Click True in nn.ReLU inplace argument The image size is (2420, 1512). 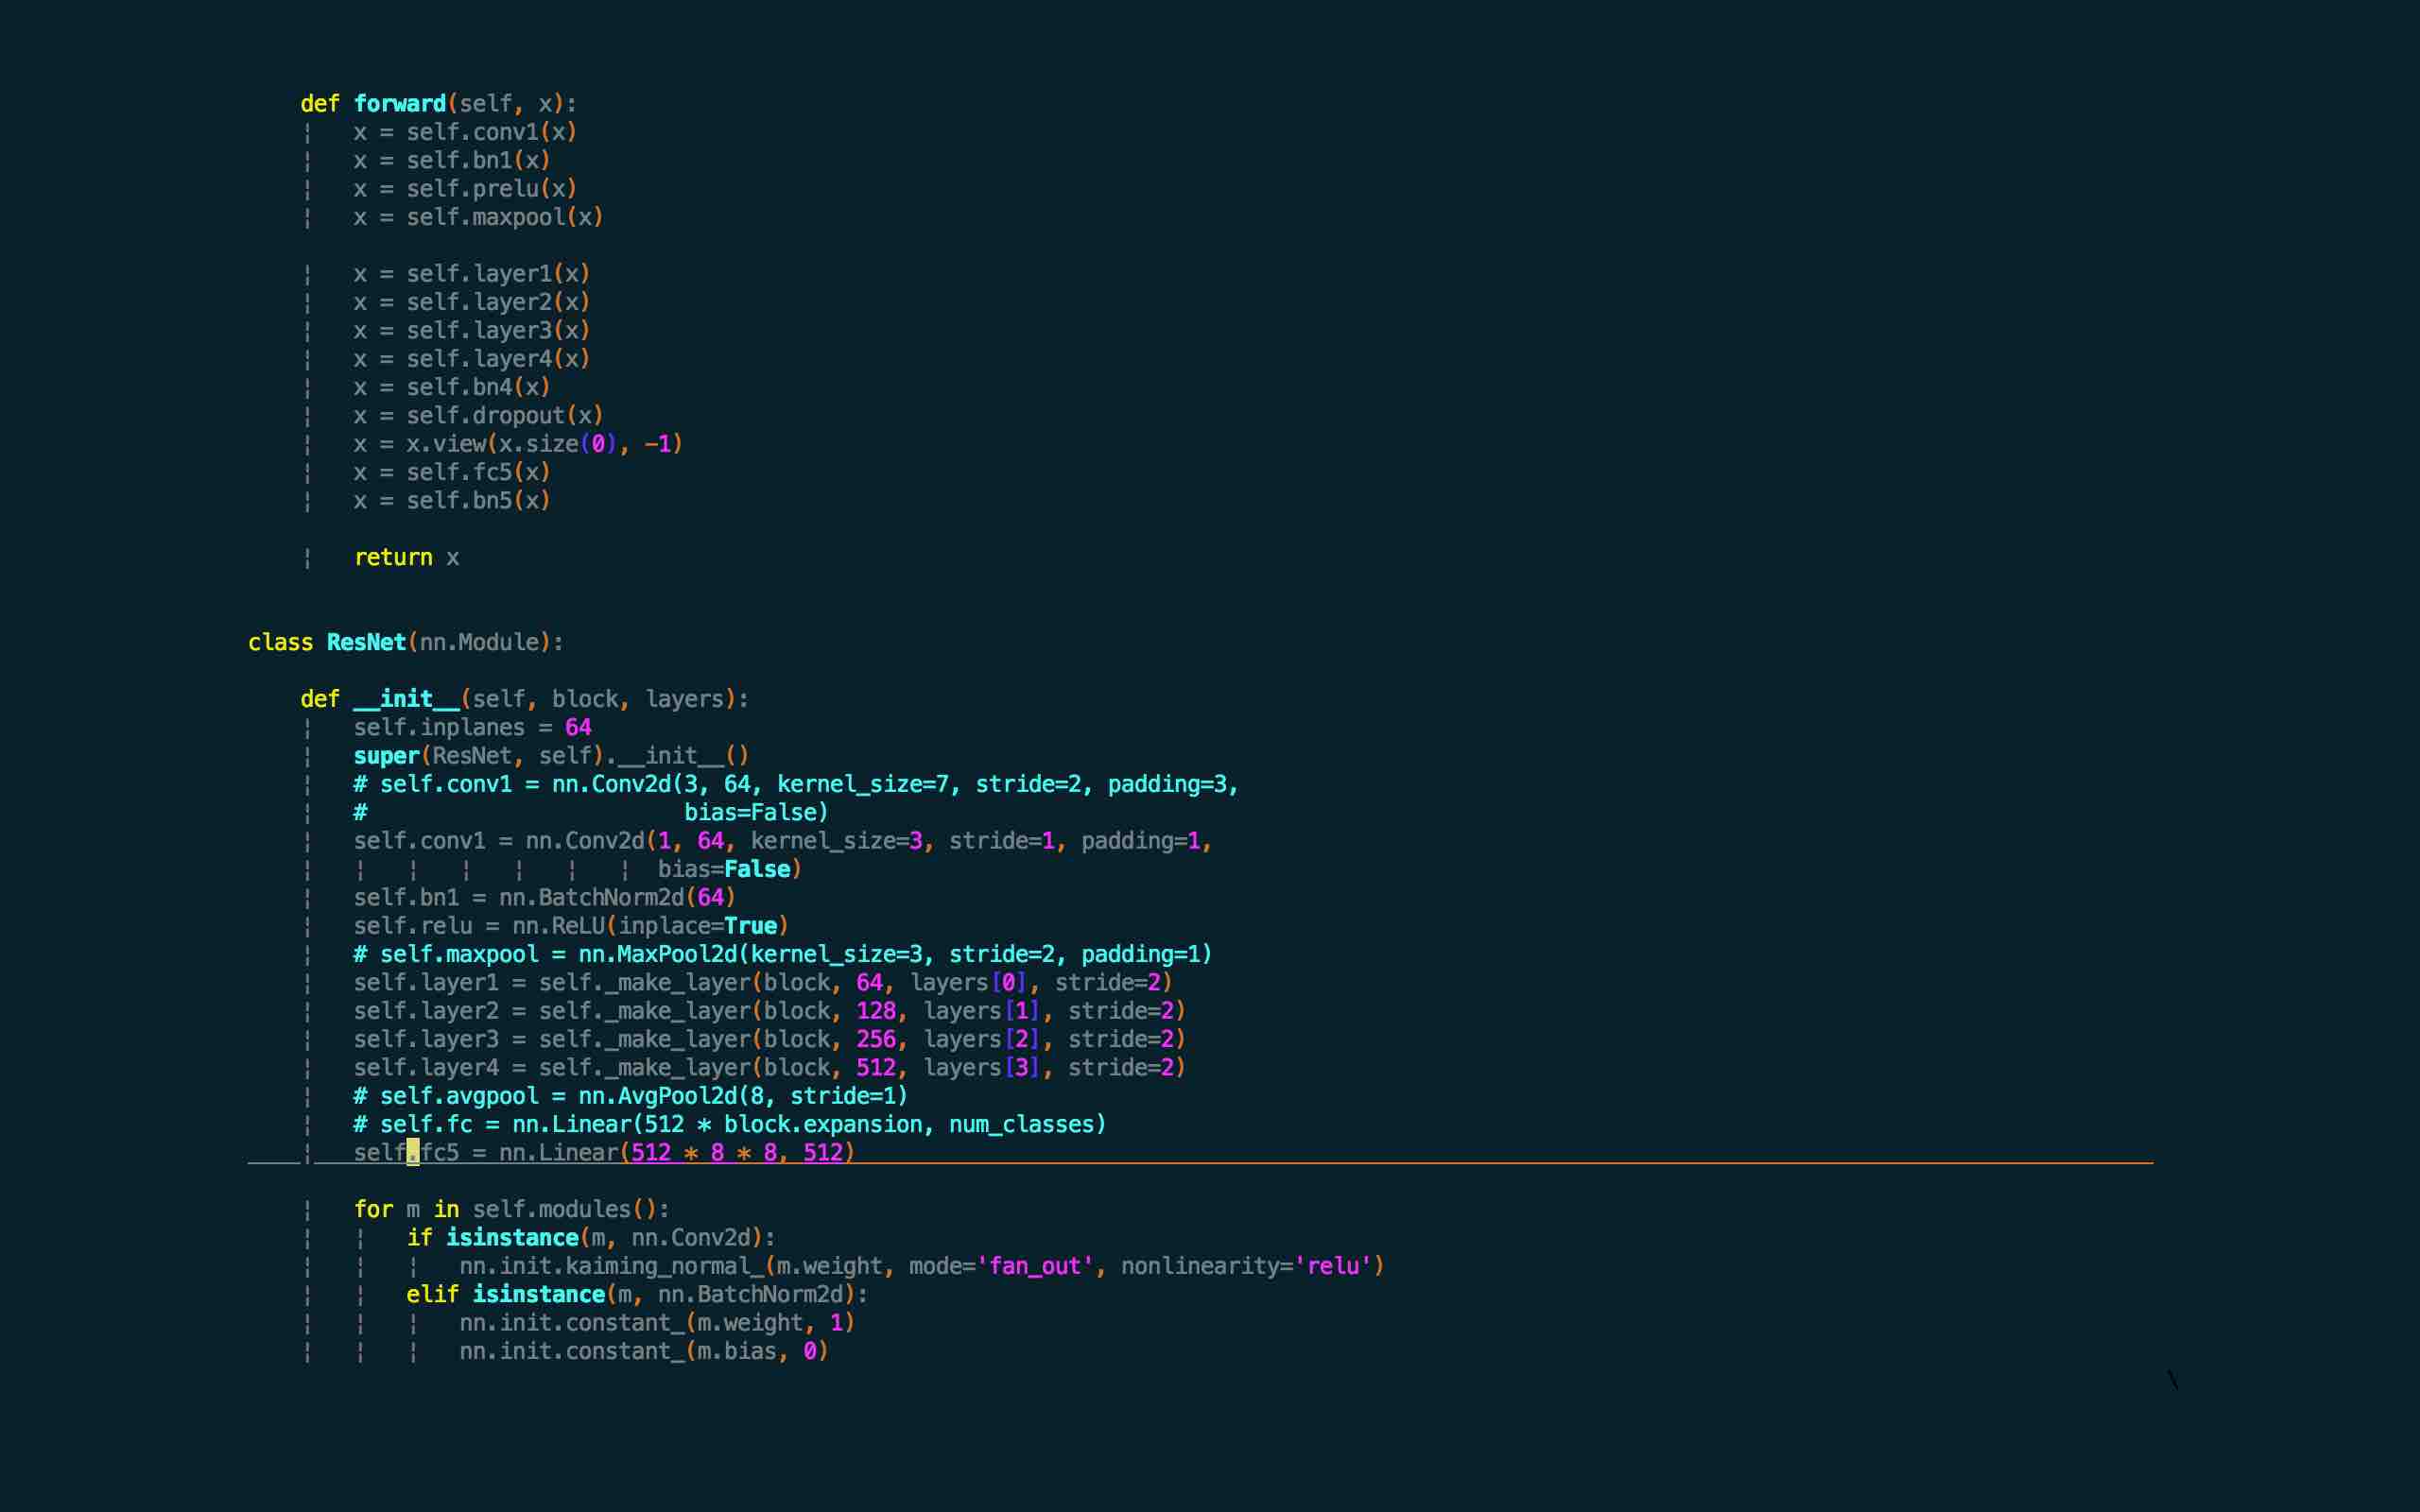click(x=750, y=926)
